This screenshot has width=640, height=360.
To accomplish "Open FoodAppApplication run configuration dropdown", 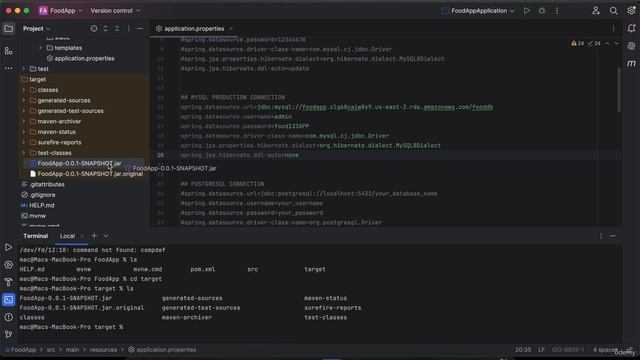I will point(478,11).
